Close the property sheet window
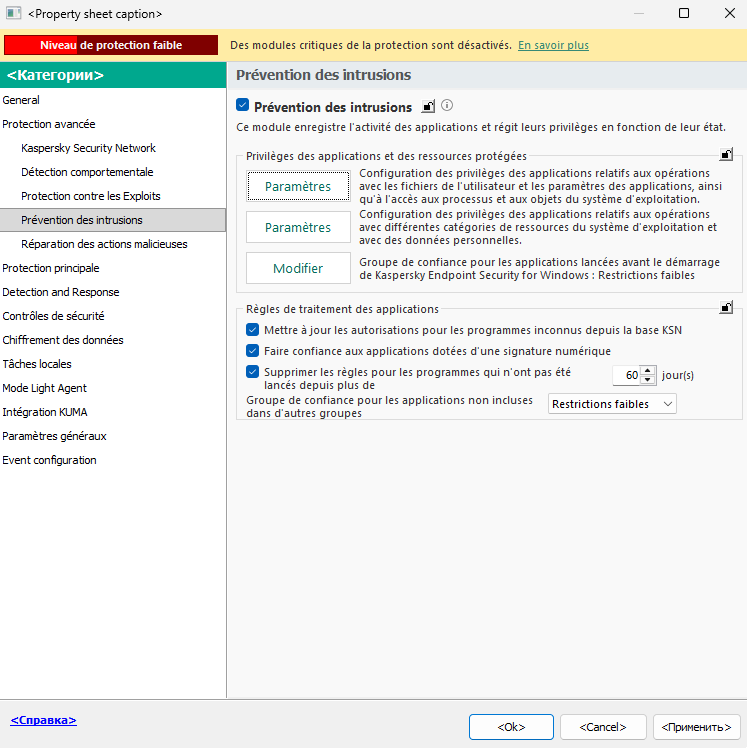Viewport: 747px width, 748px height. tap(729, 13)
